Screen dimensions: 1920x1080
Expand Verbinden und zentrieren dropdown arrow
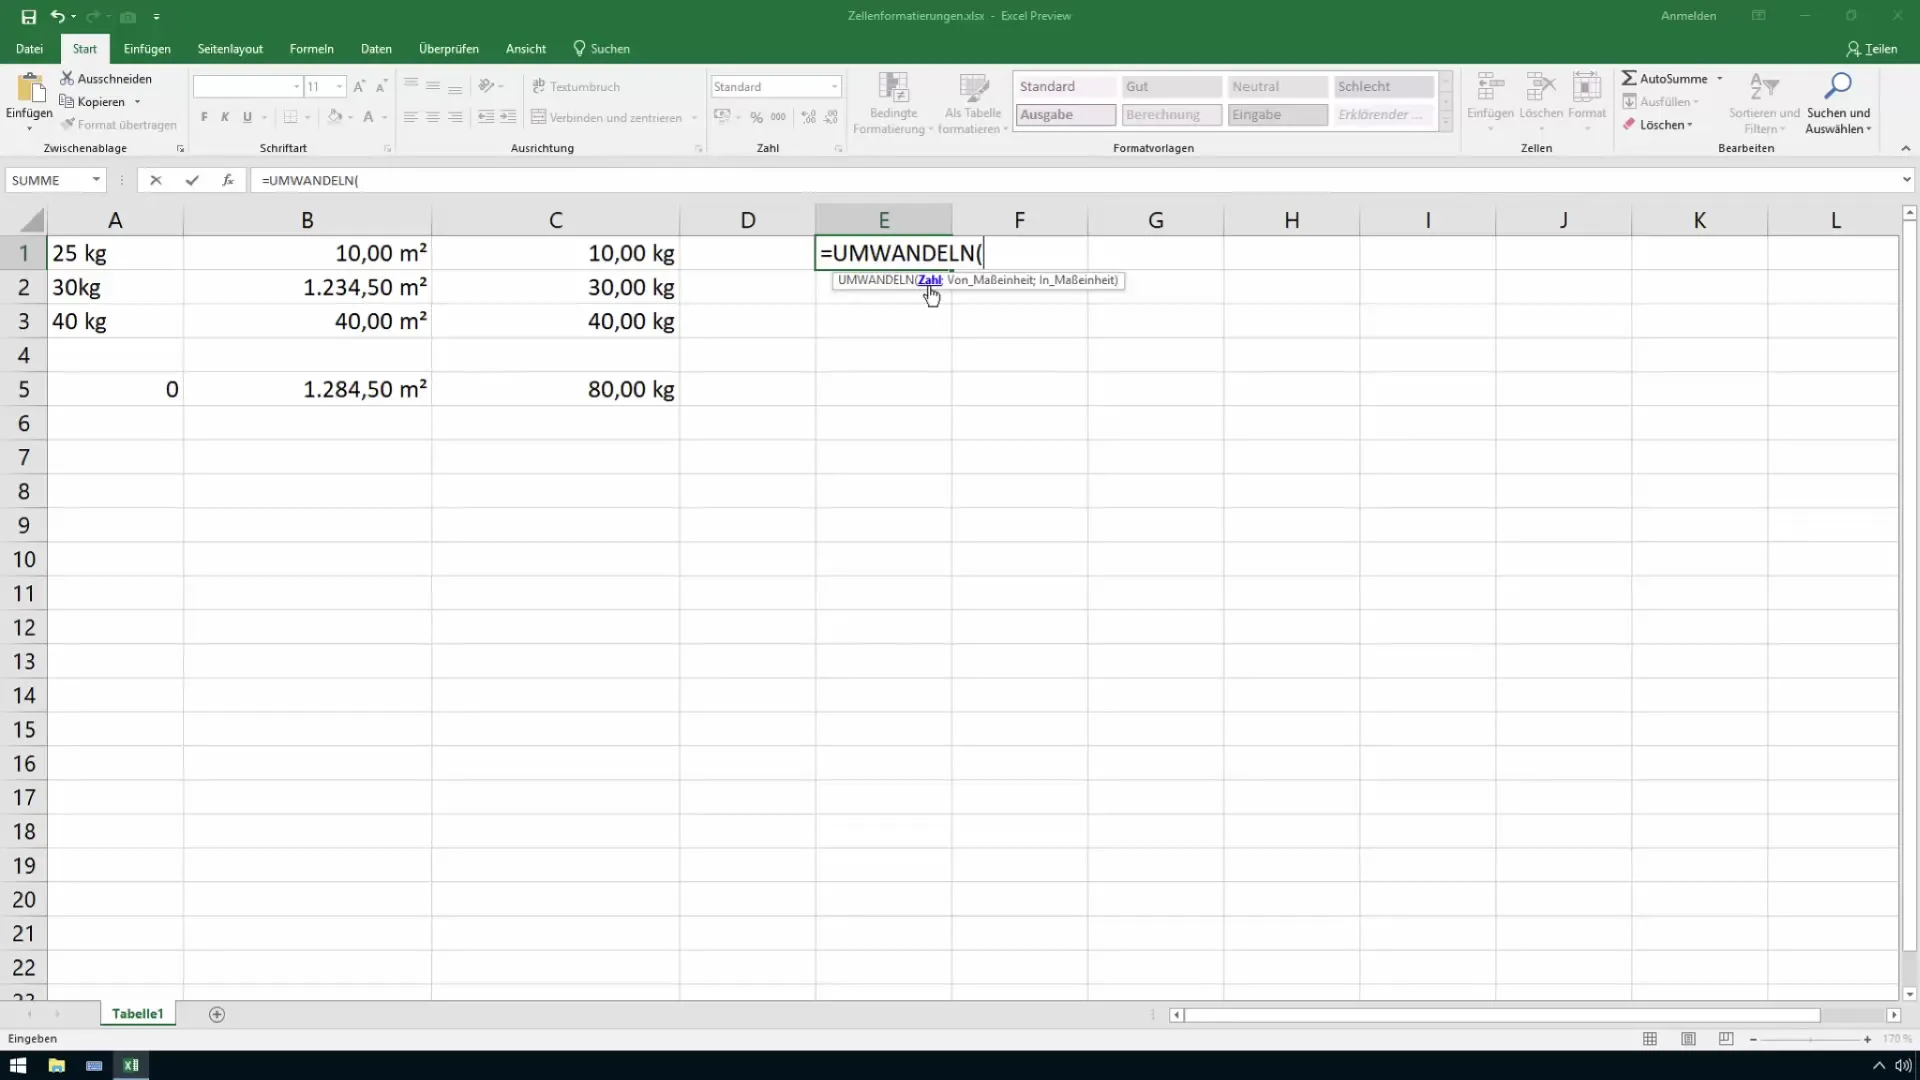click(x=694, y=117)
